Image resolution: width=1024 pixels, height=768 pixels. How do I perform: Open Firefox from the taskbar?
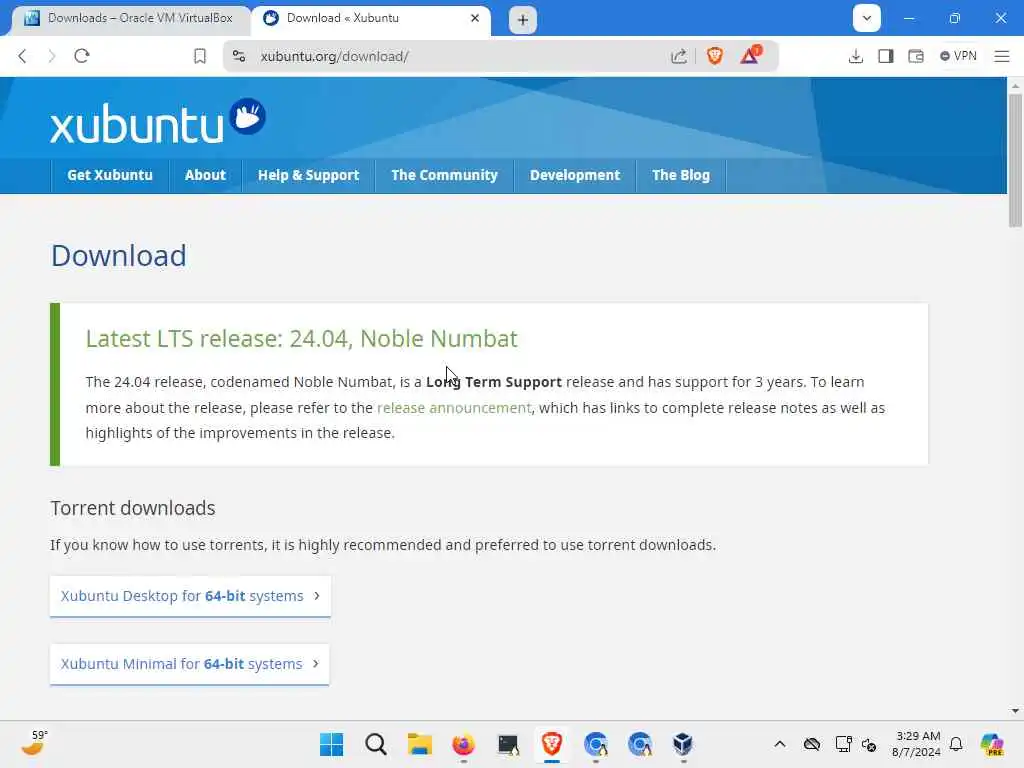[463, 744]
